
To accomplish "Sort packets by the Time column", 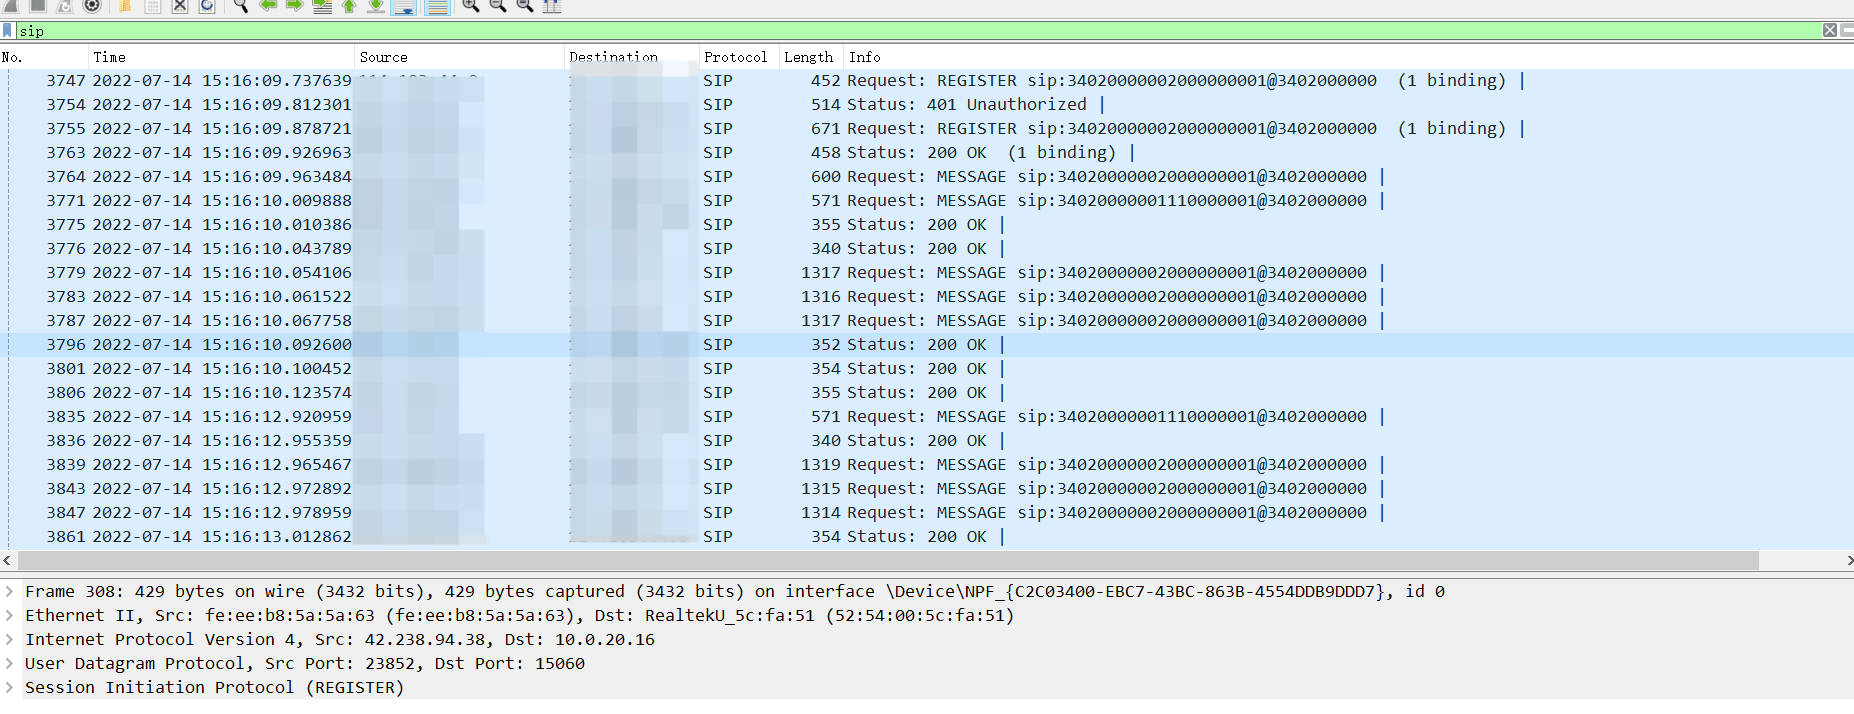I will (x=221, y=57).
